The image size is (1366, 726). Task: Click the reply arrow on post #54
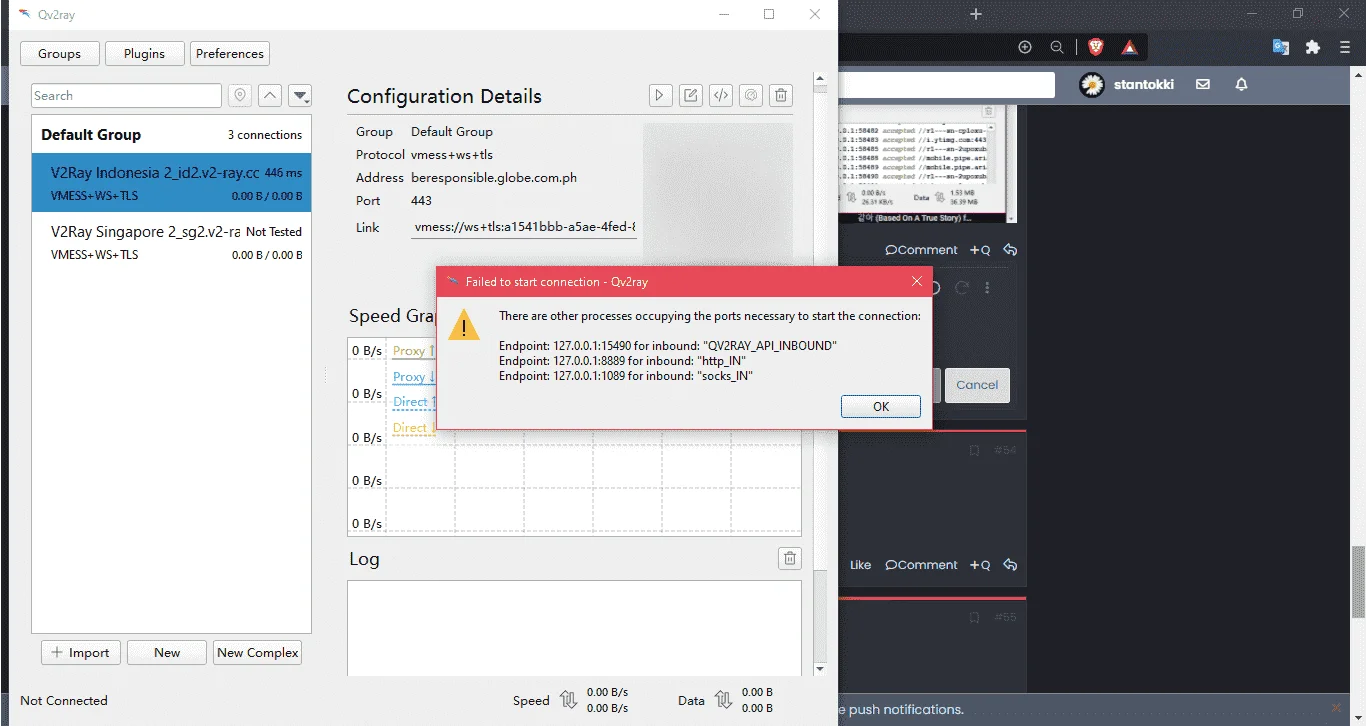(1010, 565)
